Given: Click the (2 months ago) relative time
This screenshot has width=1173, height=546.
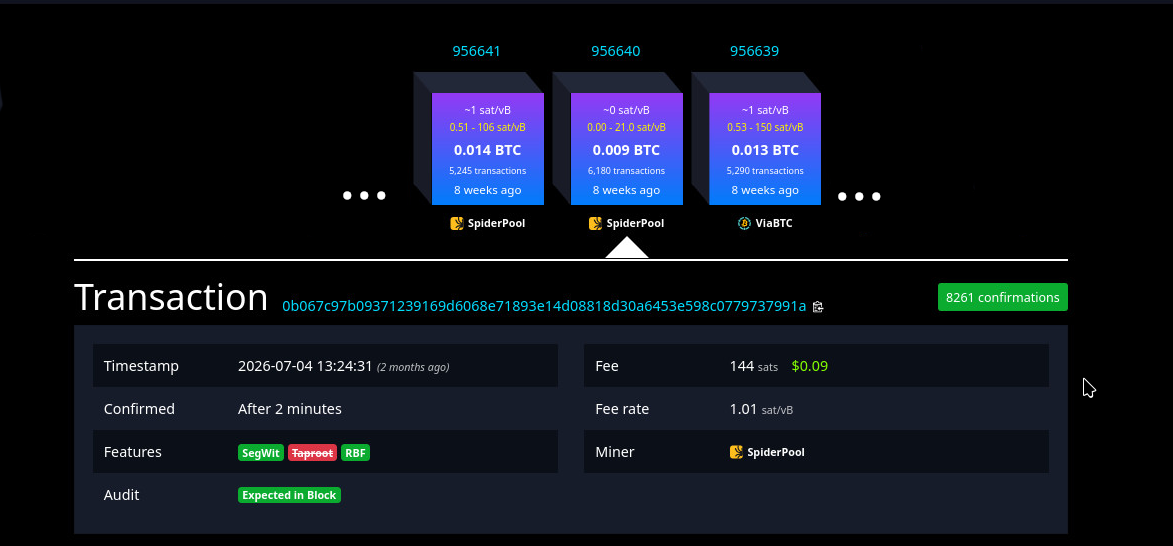Looking at the screenshot, I should point(413,367).
